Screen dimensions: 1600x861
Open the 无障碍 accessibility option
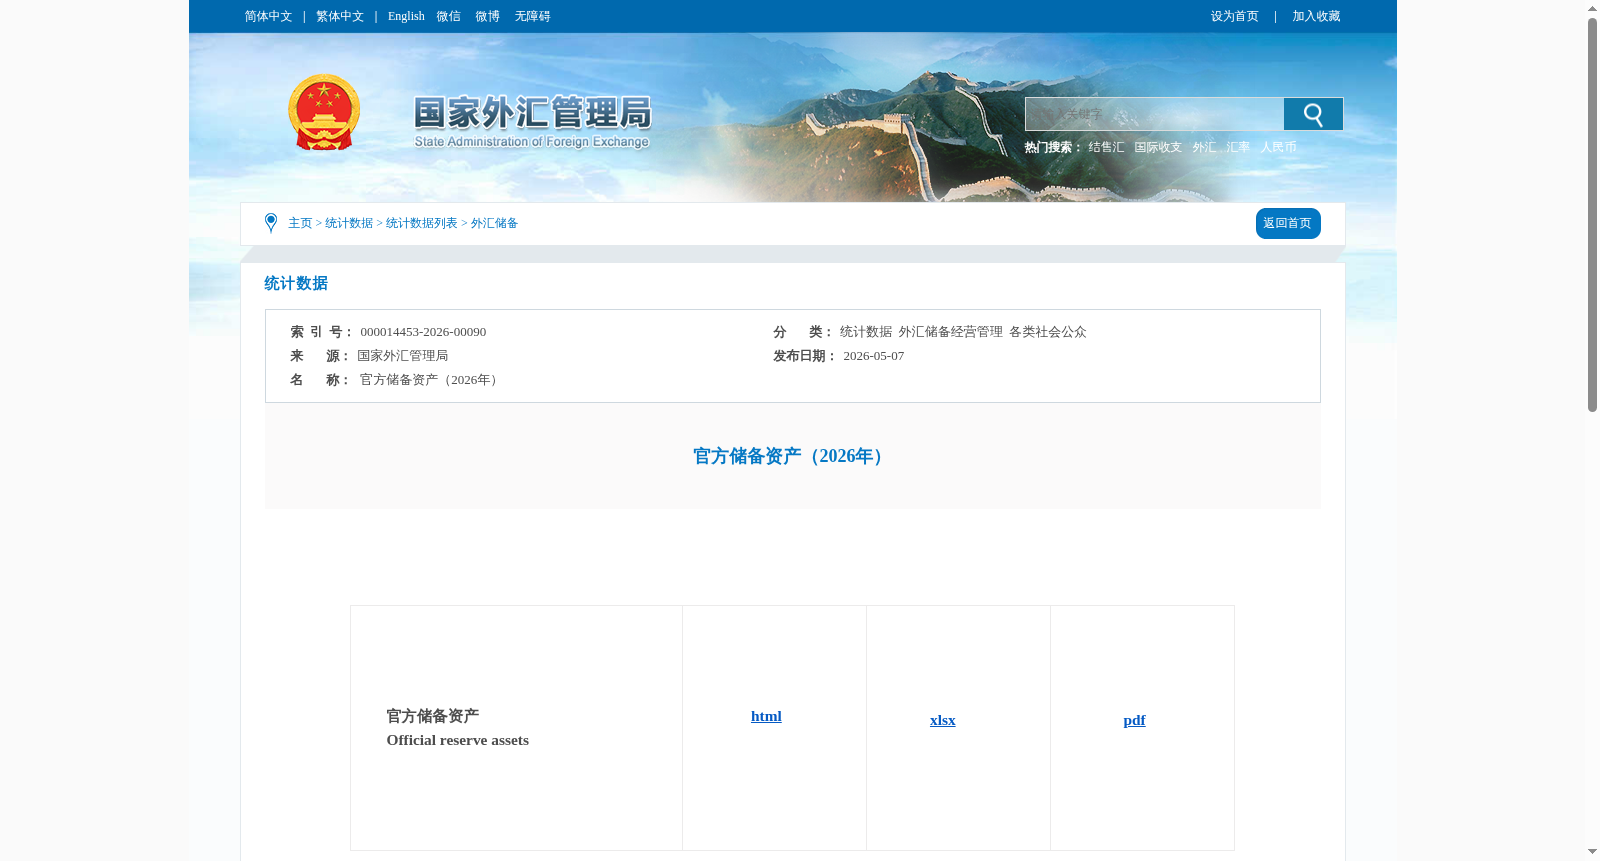tap(532, 16)
